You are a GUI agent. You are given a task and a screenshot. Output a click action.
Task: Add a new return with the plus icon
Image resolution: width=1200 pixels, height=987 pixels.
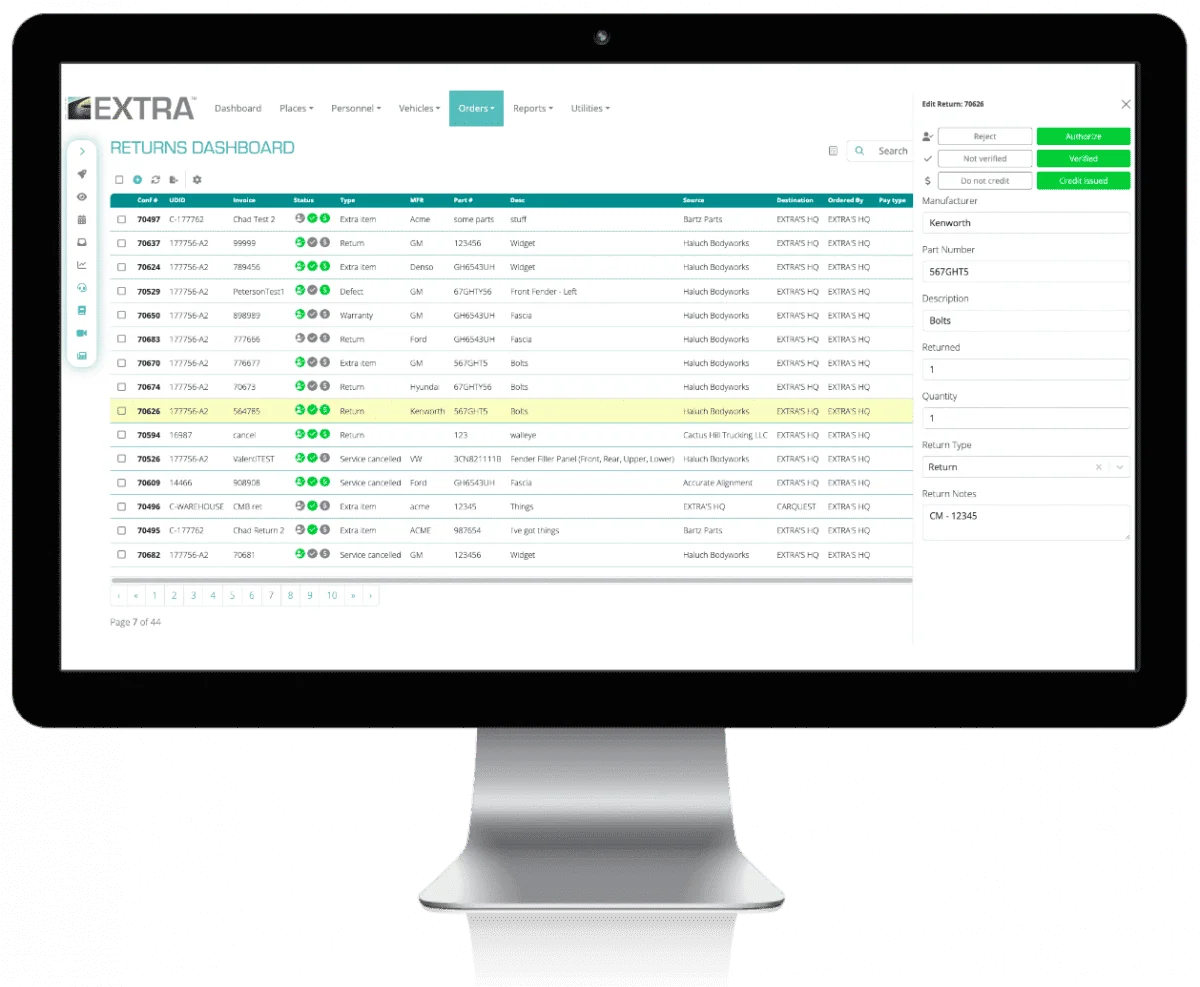(137, 180)
